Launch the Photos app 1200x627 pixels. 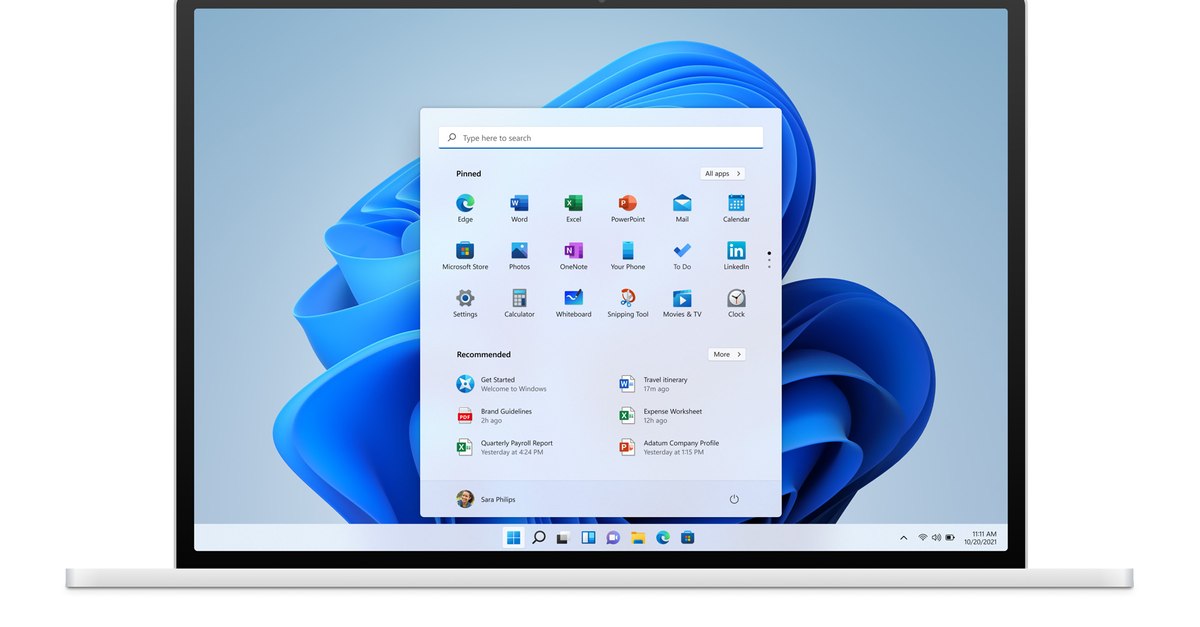click(x=518, y=254)
